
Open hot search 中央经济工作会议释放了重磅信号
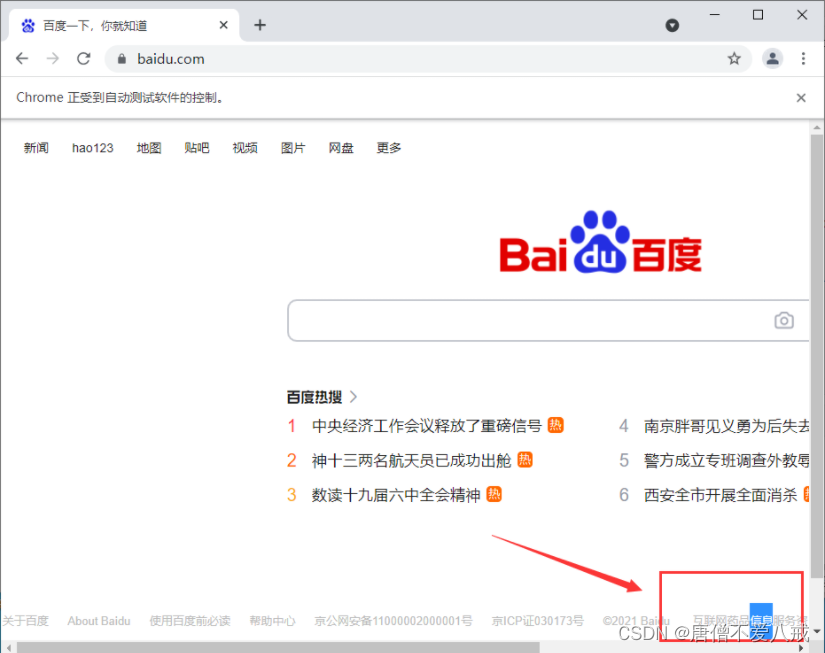point(427,426)
